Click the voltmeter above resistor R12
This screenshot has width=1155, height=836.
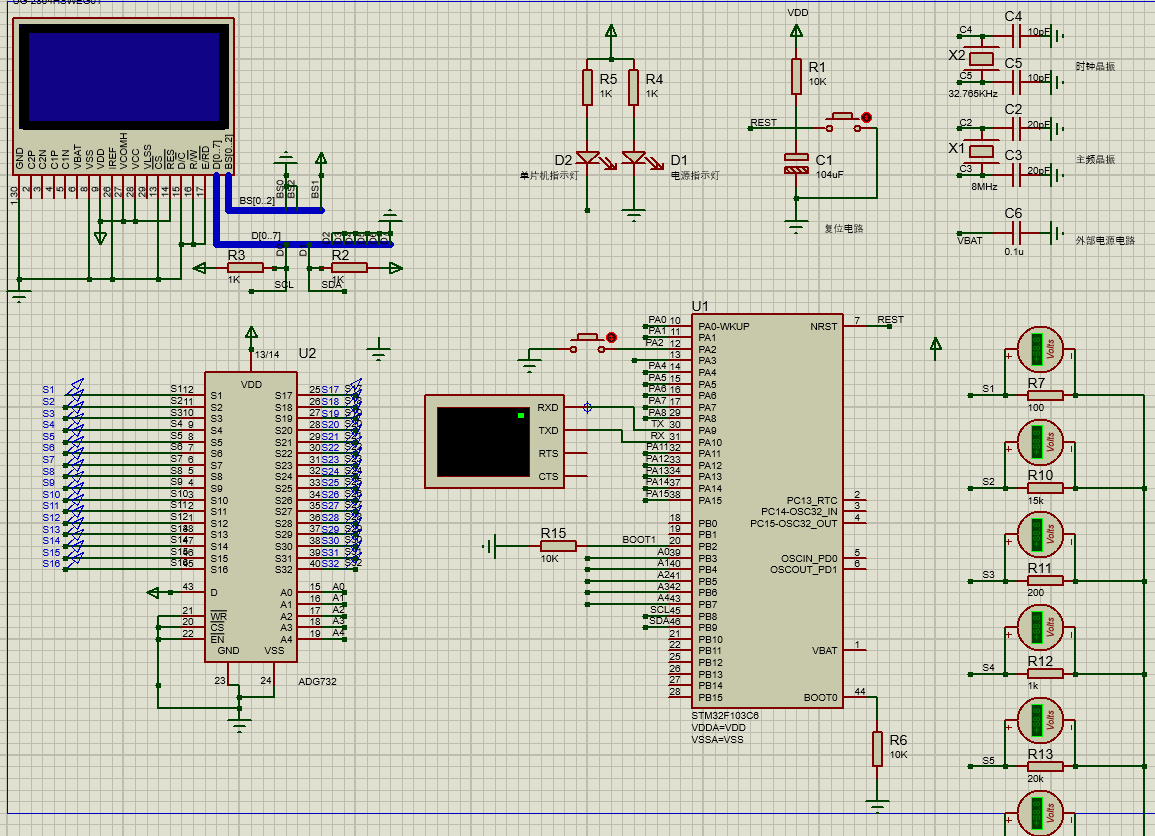pyautogui.click(x=1040, y=628)
